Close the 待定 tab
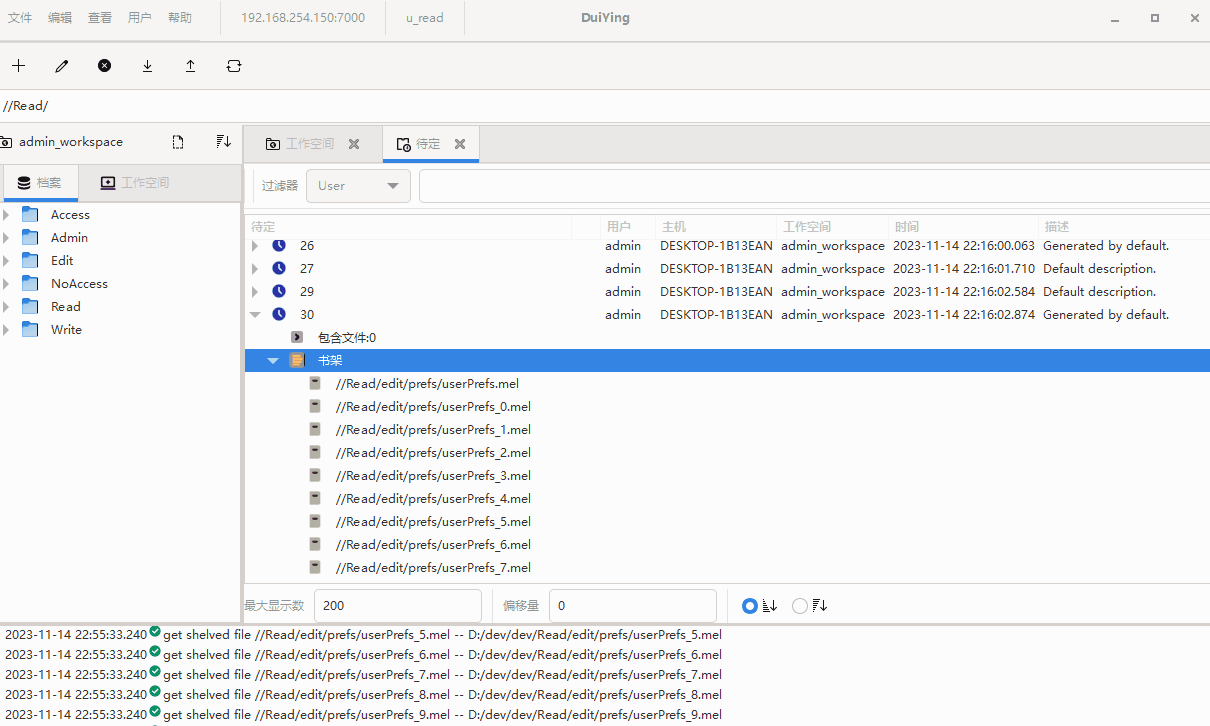Image resolution: width=1210 pixels, height=726 pixels. pyautogui.click(x=460, y=144)
